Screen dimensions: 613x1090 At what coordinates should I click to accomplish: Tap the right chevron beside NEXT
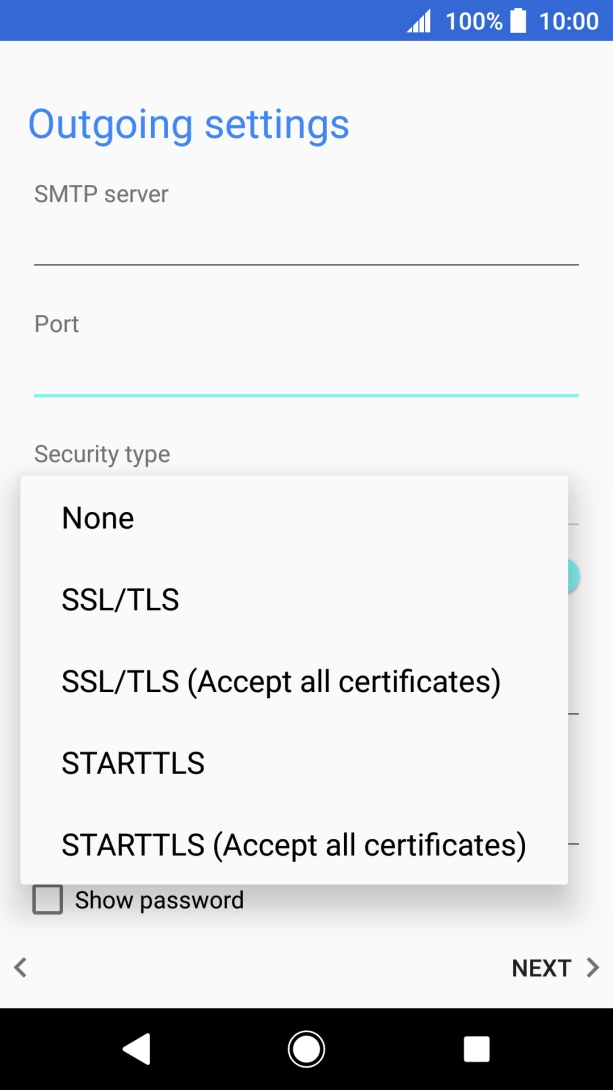592,967
